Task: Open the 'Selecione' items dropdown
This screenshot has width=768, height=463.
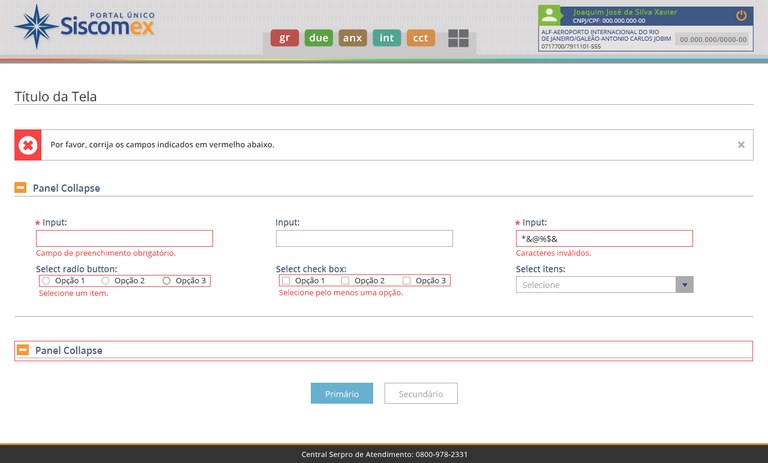Action: [604, 285]
